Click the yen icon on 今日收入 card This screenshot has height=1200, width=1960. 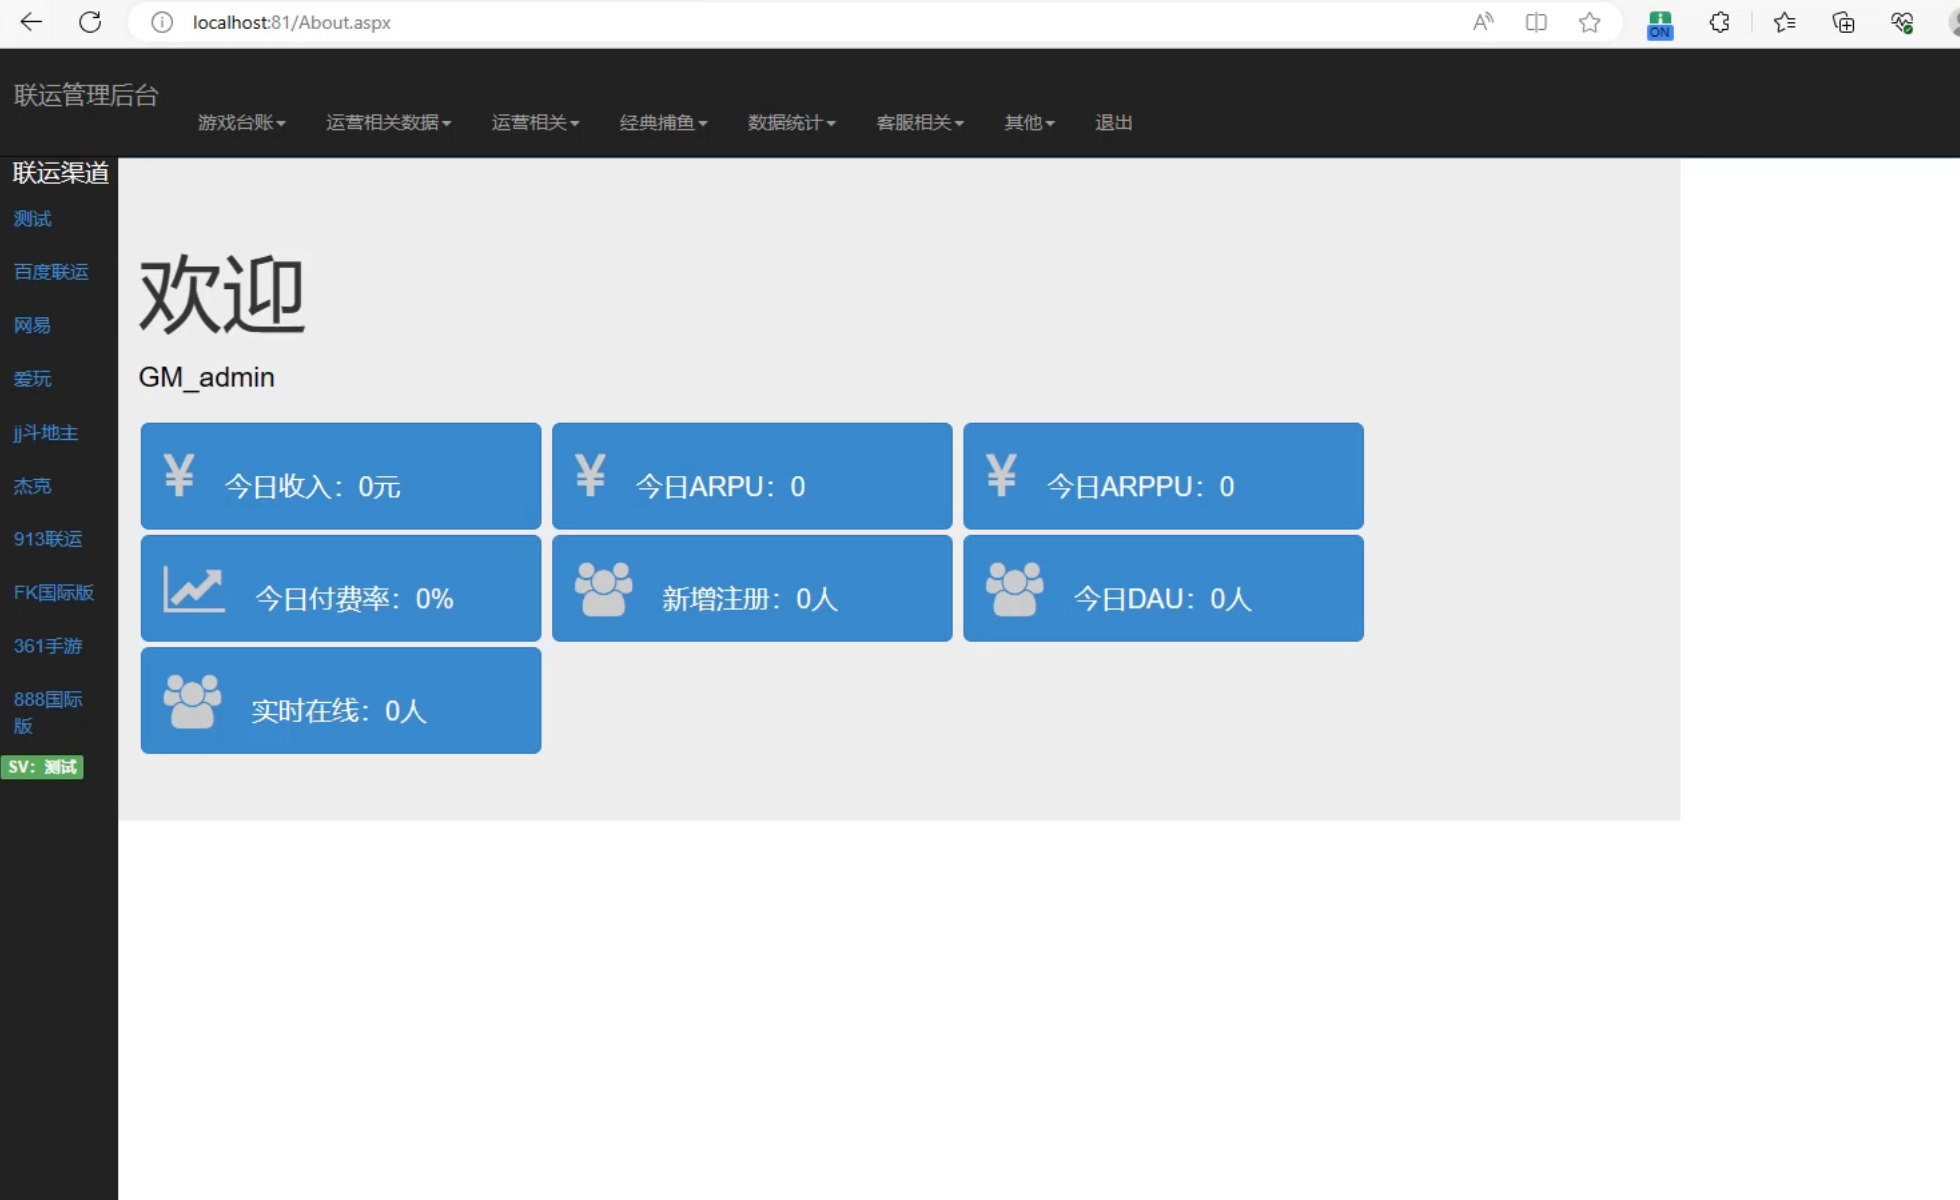pyautogui.click(x=179, y=475)
